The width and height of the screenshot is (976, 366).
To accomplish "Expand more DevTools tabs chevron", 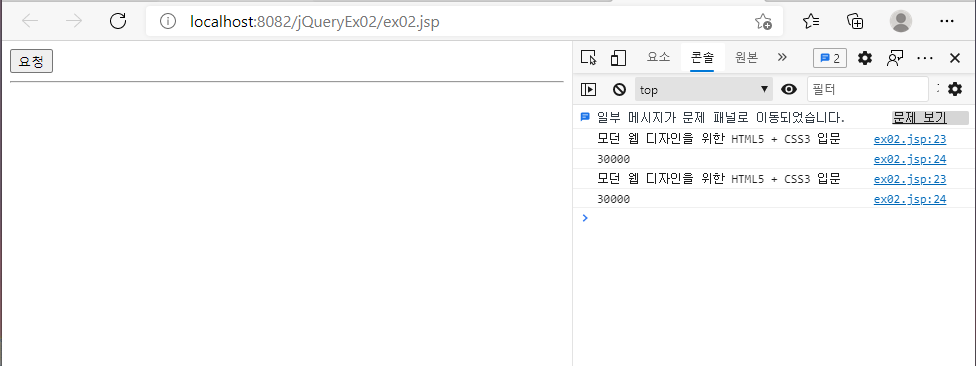I will 782,57.
